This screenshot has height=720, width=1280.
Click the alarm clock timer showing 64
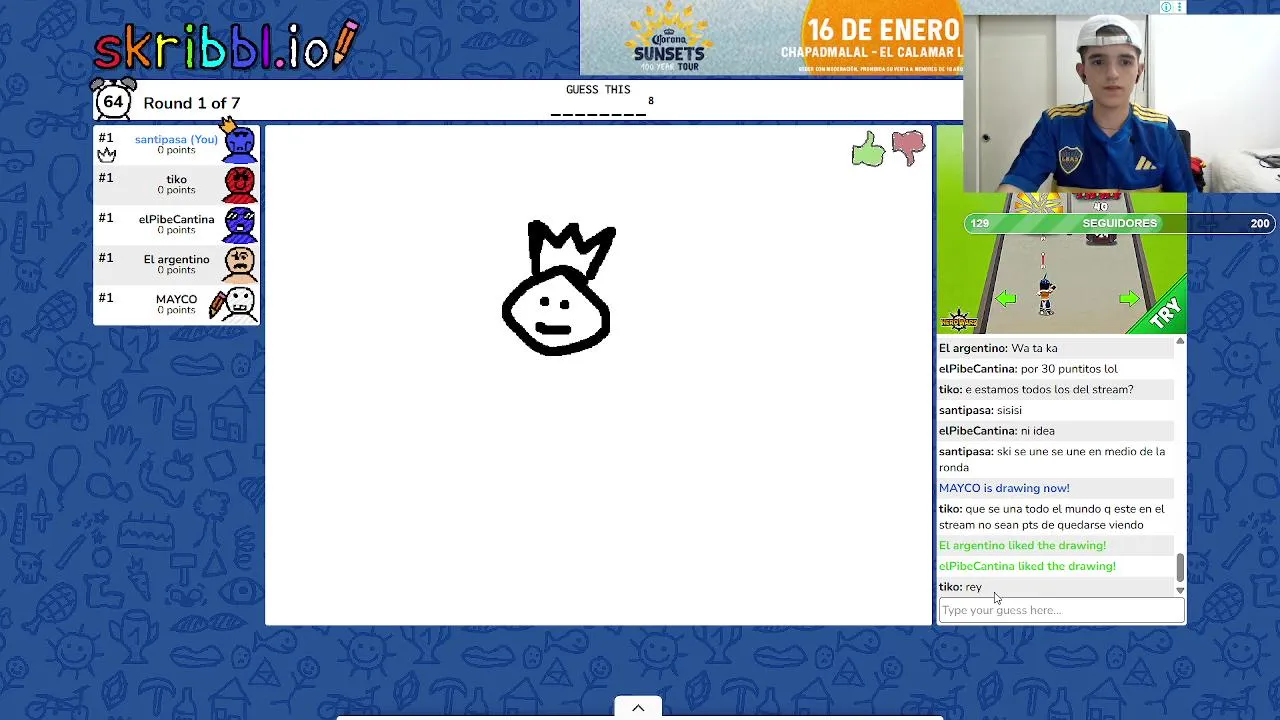[113, 100]
